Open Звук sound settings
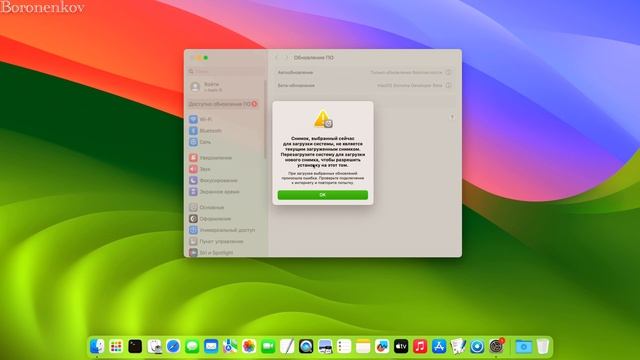This screenshot has height=360, width=640. [x=200, y=169]
